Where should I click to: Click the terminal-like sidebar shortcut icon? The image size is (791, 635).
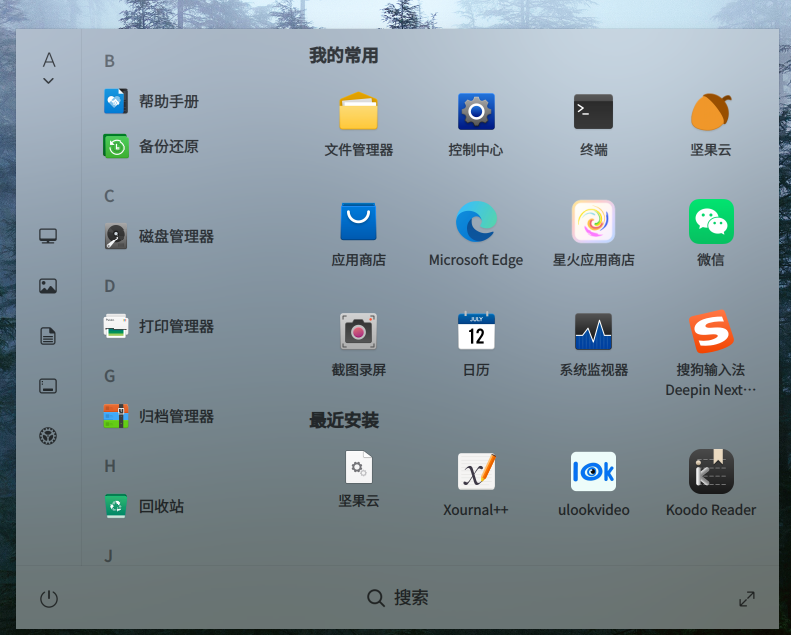coord(48,386)
